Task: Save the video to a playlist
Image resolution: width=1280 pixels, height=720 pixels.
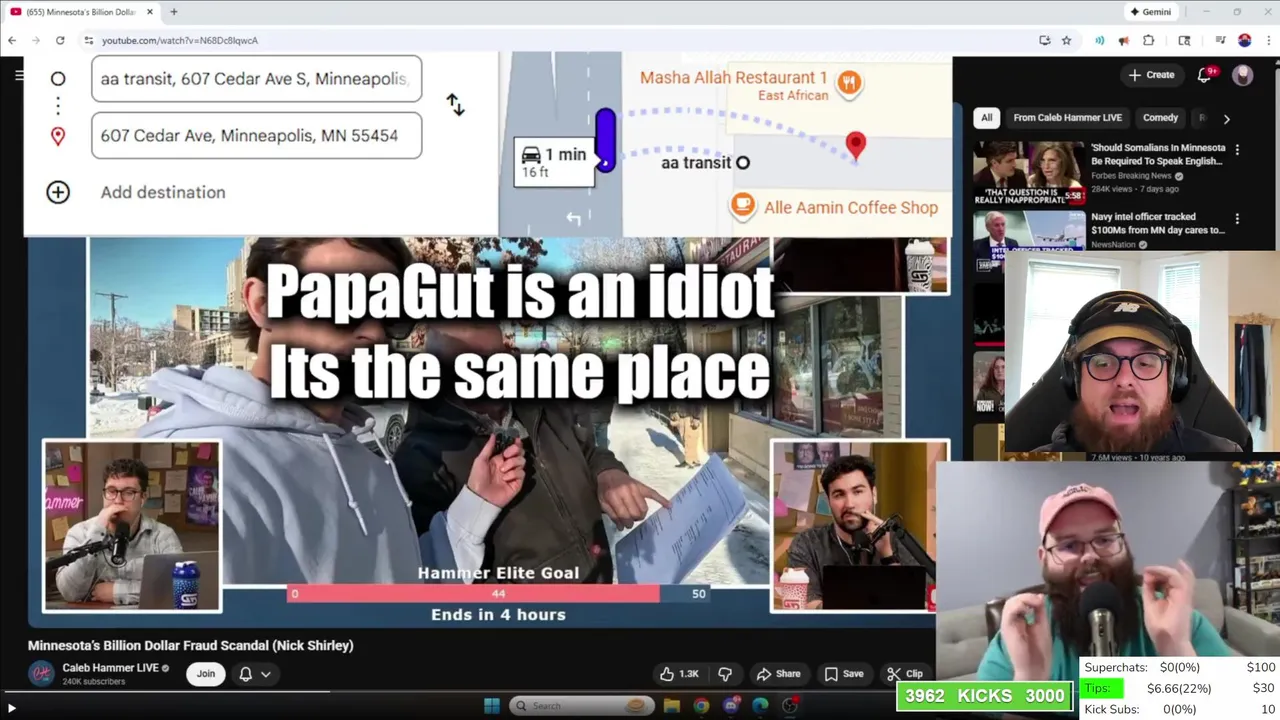Action: click(x=843, y=674)
